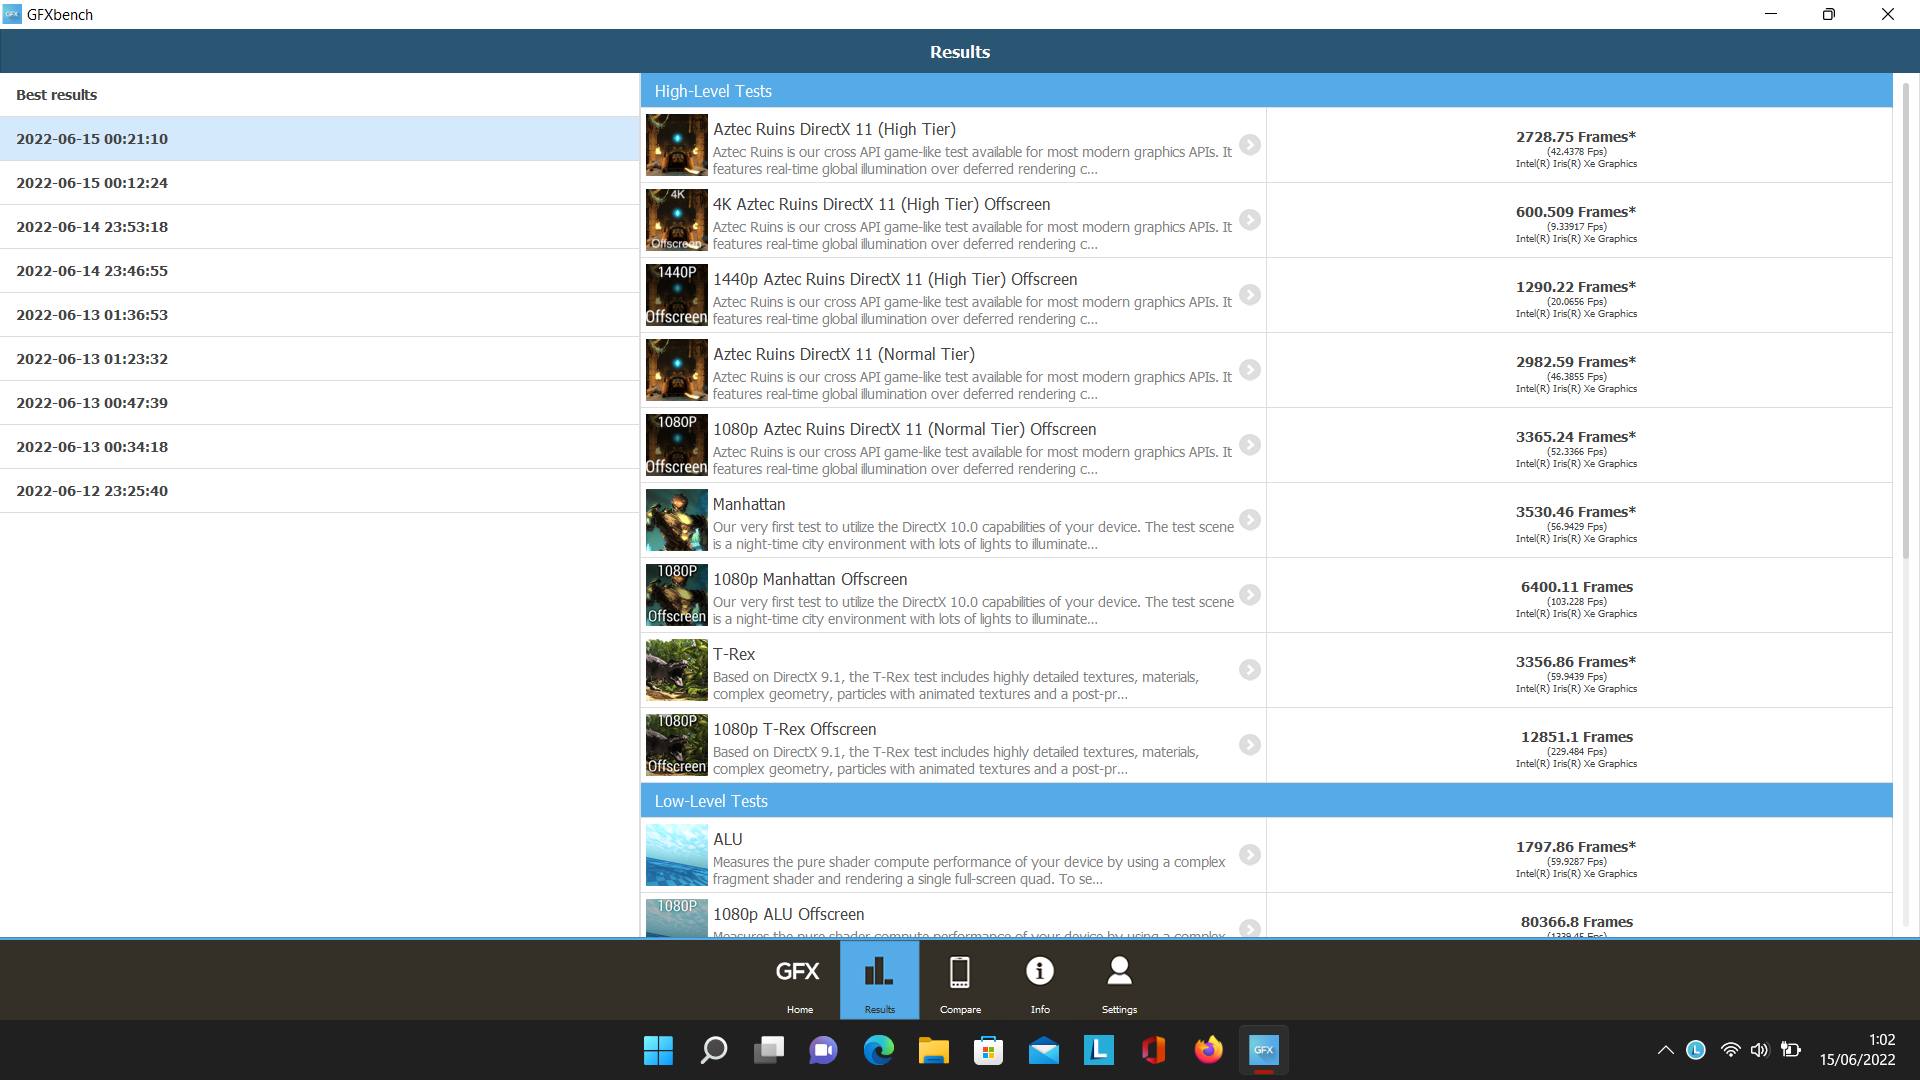
Task: Click 1080P Aztec Ruins Offscreen thumbnail
Action: [677, 445]
